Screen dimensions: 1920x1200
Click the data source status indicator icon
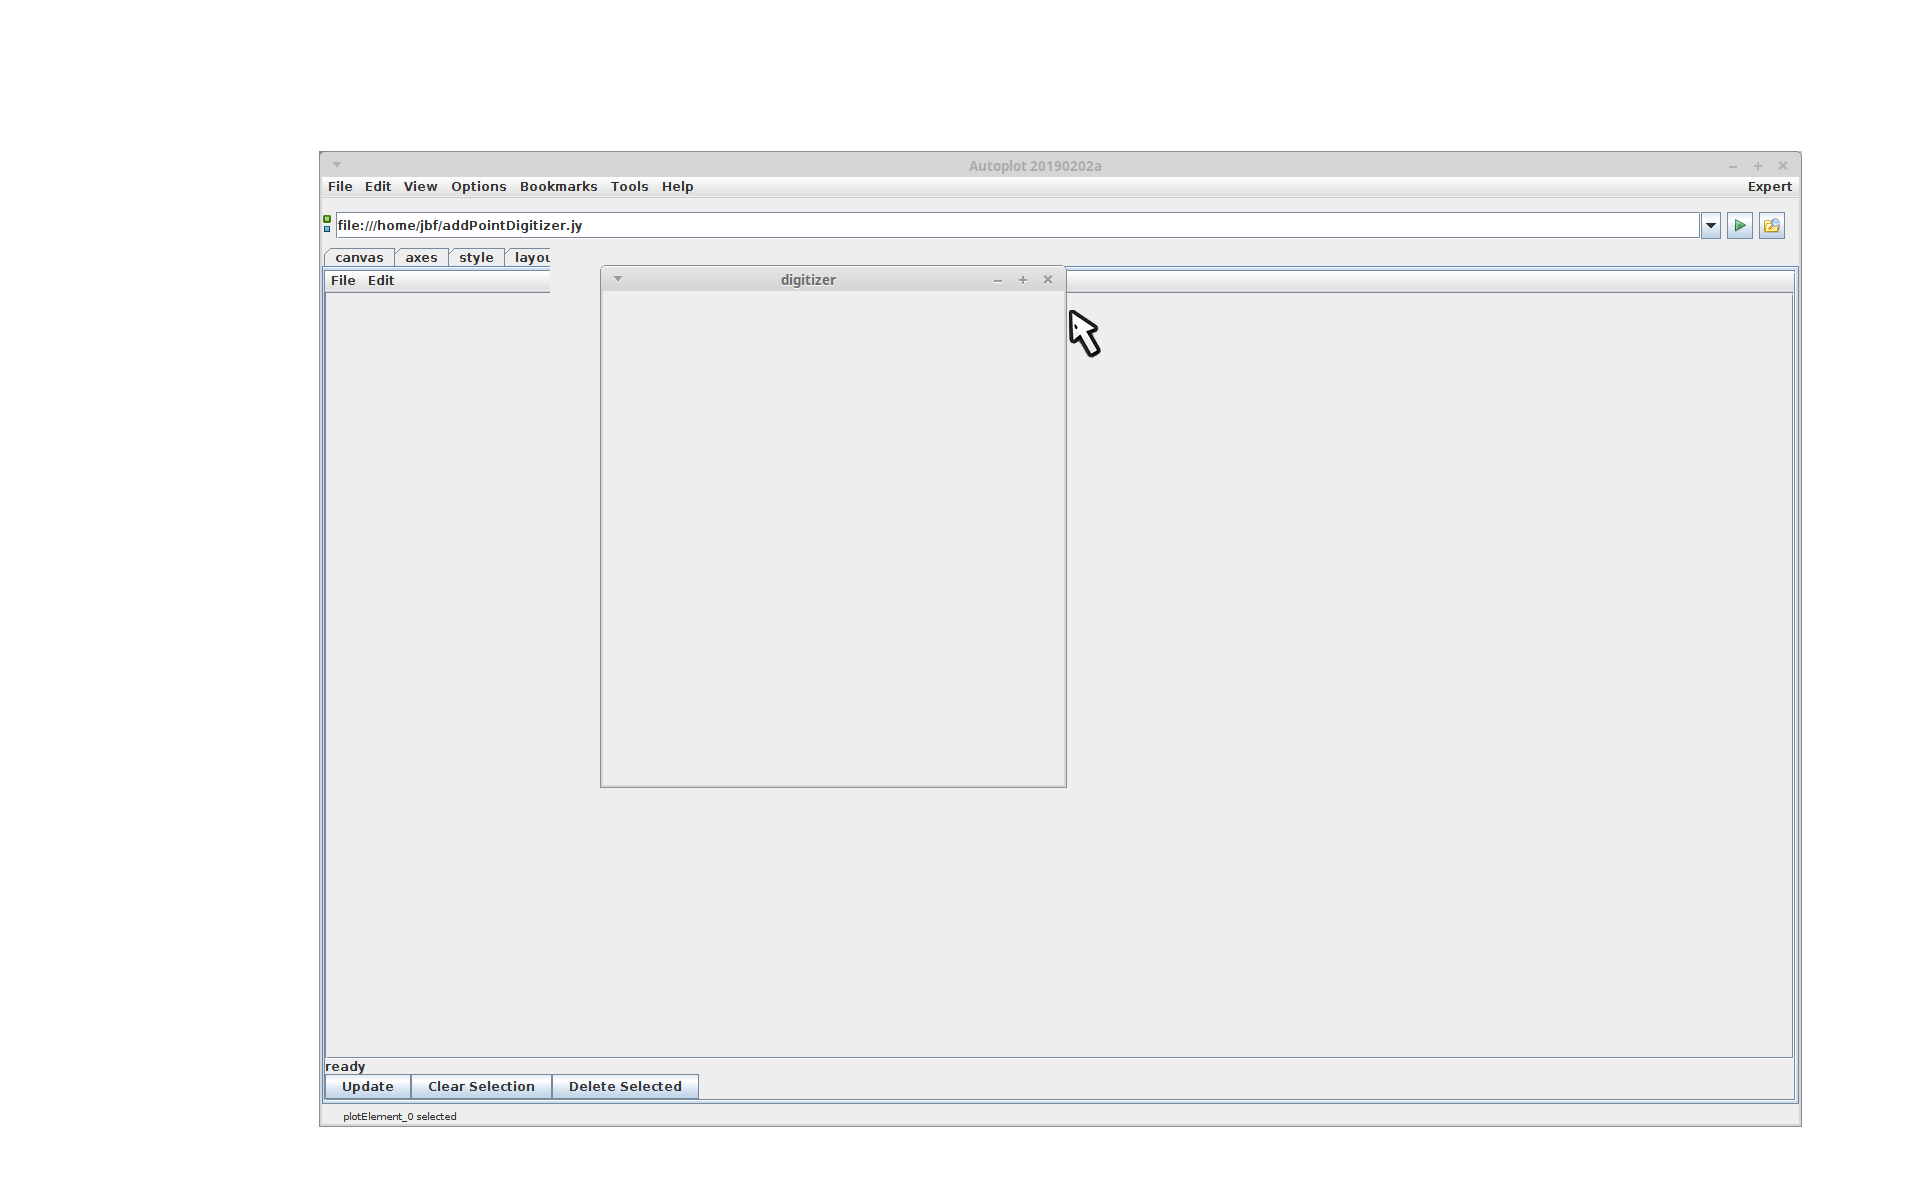[327, 224]
